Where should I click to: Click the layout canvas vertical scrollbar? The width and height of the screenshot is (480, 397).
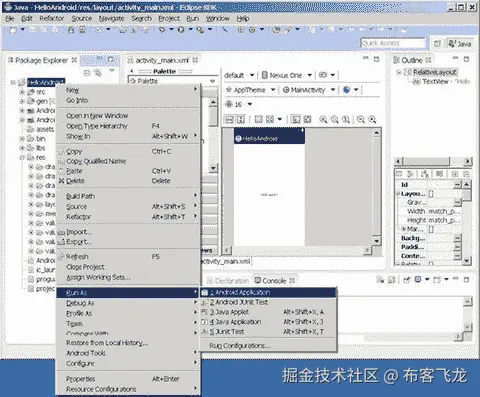click(x=376, y=187)
